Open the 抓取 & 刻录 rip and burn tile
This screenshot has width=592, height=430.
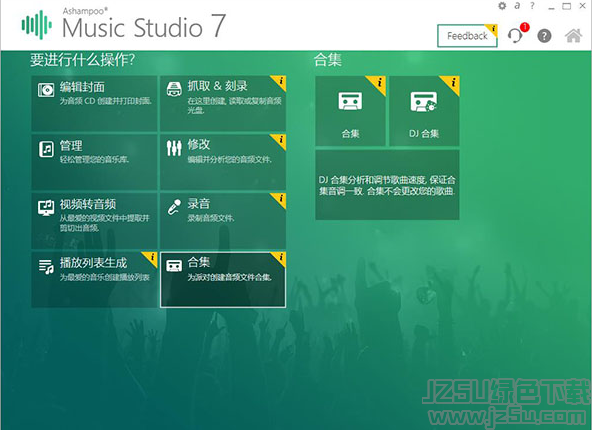(223, 103)
